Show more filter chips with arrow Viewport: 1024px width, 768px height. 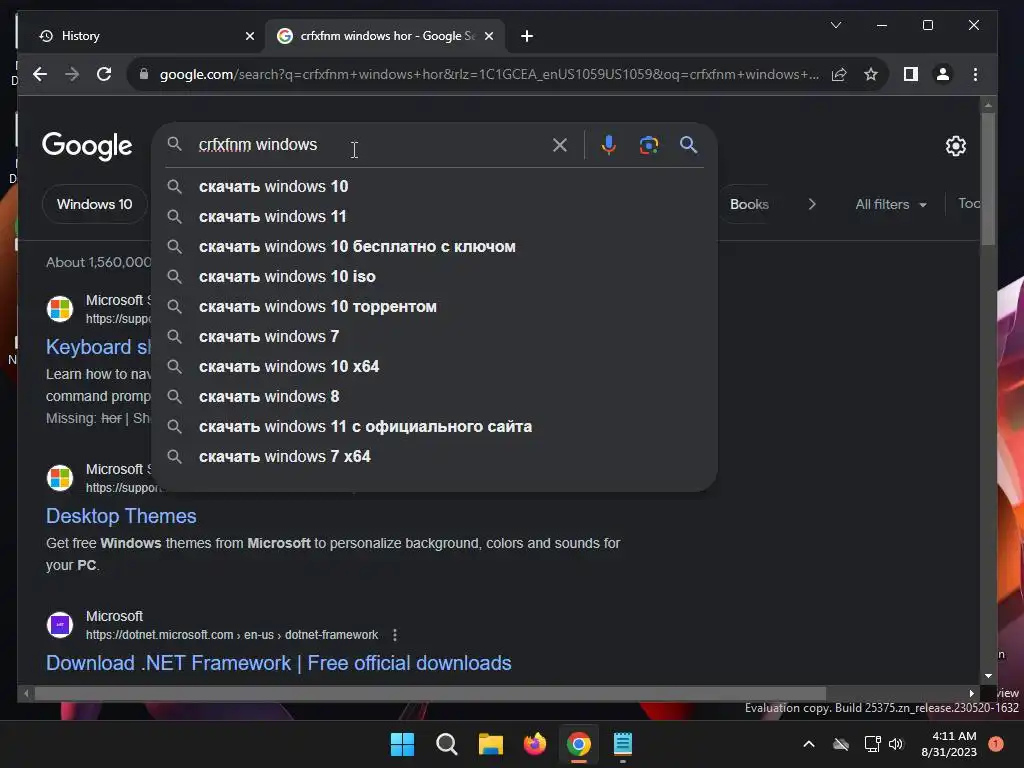pos(812,204)
